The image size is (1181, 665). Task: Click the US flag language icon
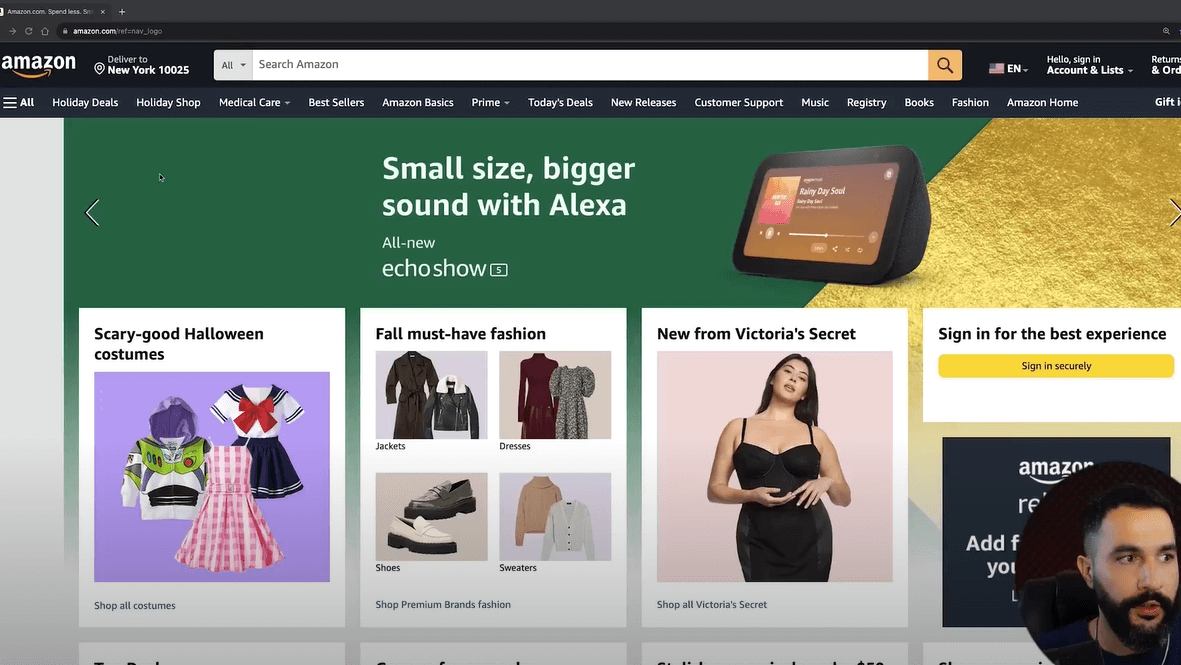pyautogui.click(x=996, y=69)
